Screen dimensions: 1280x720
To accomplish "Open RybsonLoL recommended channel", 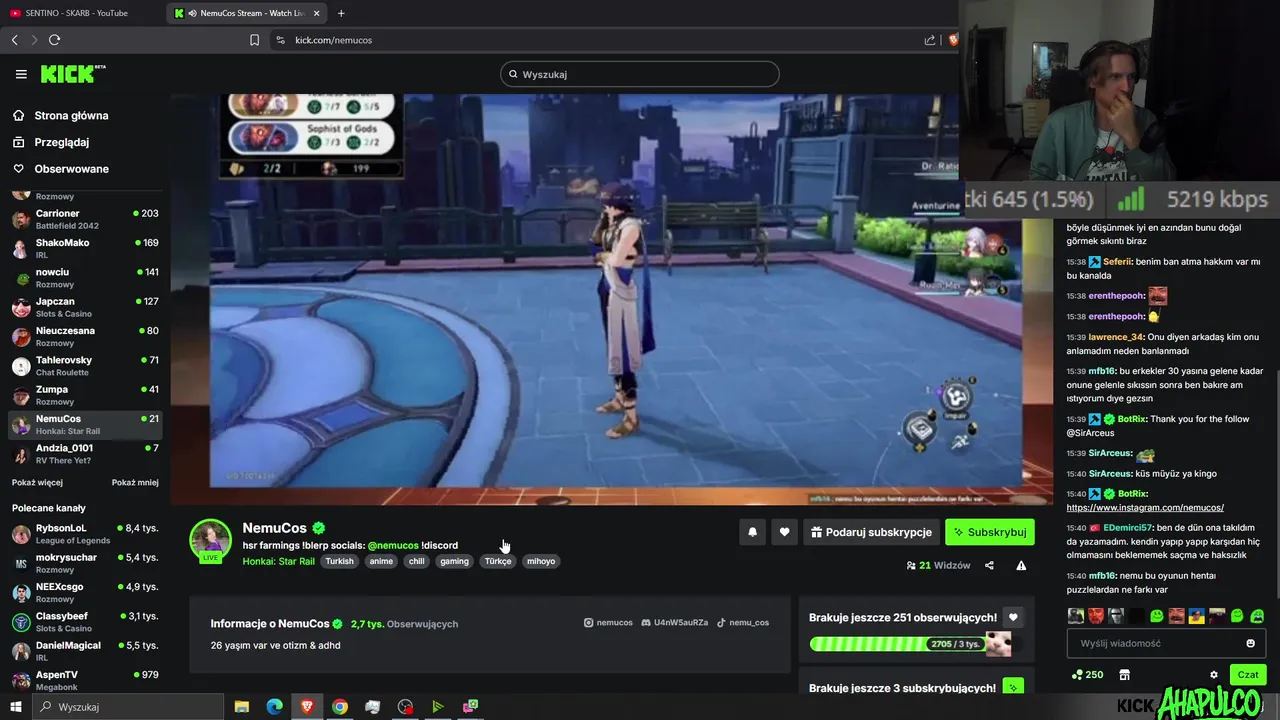I will coord(84,534).
